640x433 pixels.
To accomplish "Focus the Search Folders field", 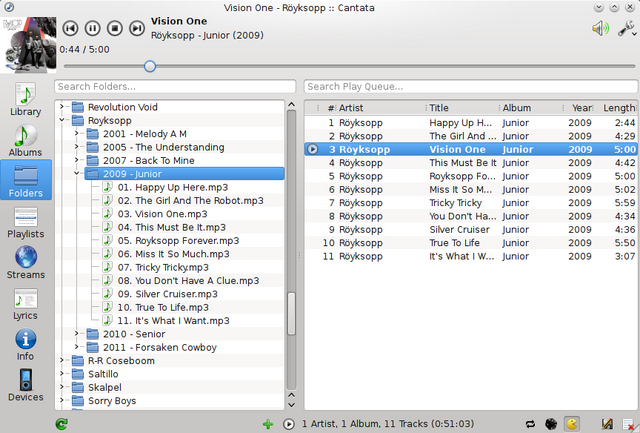I will click(x=175, y=87).
